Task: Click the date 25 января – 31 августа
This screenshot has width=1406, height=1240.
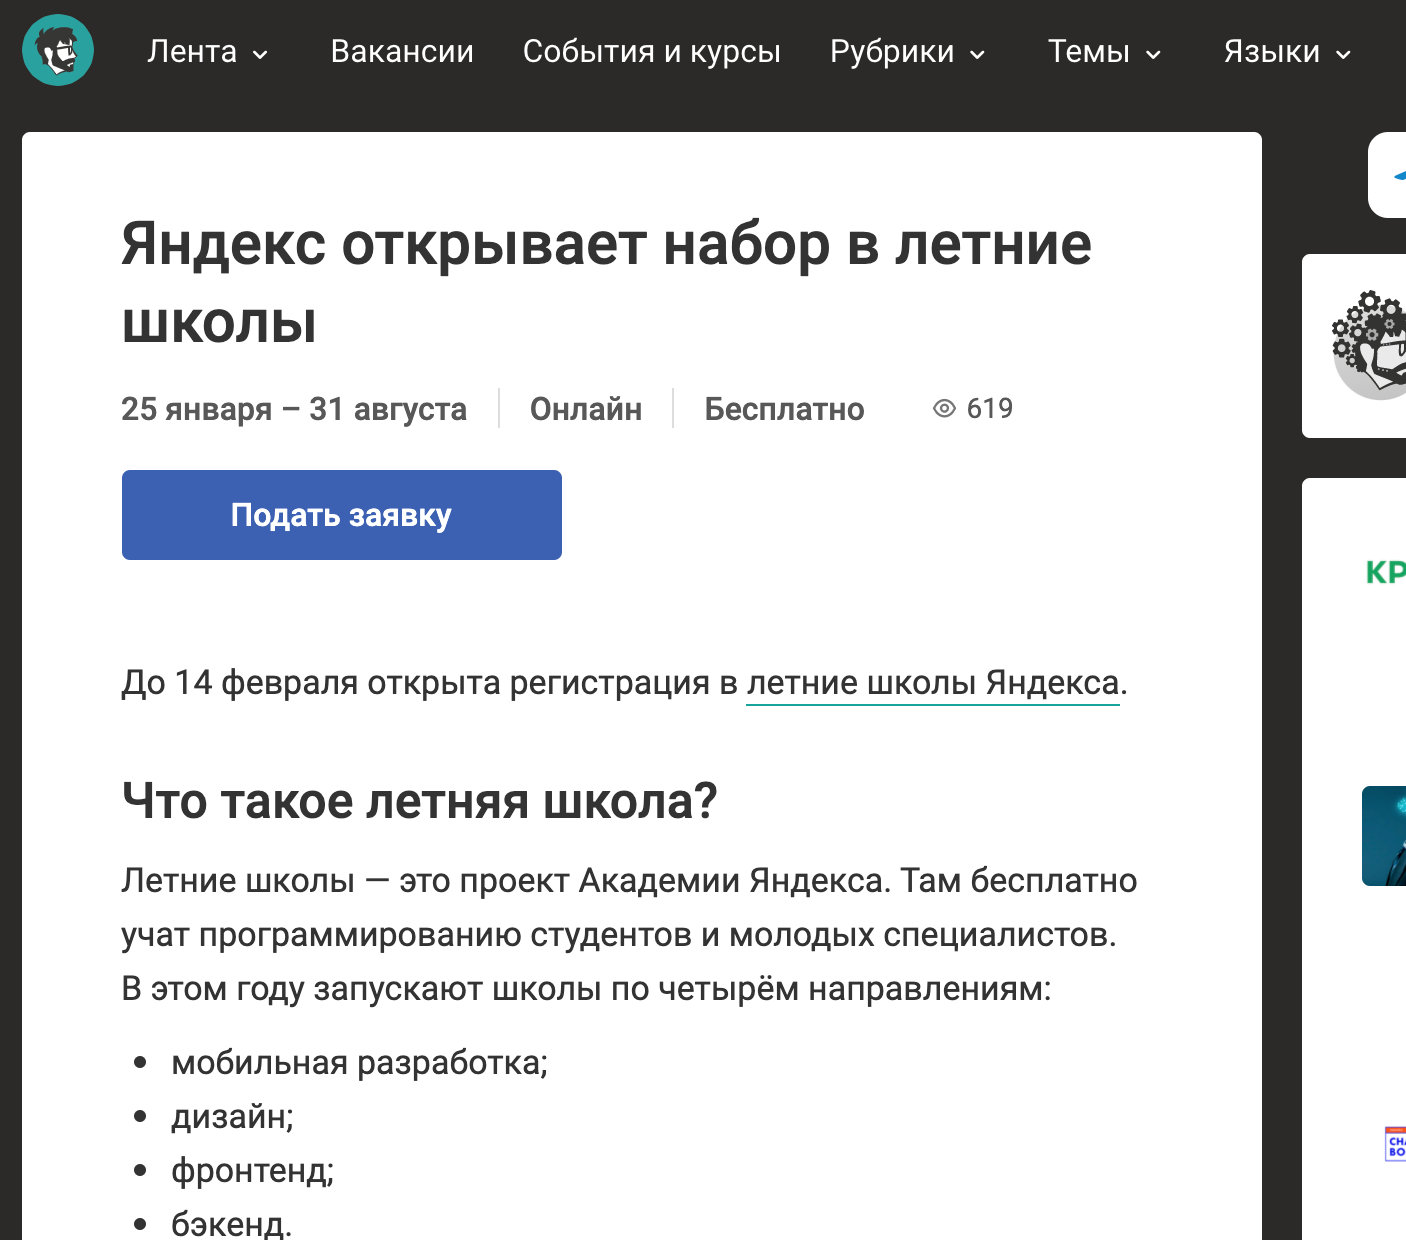Action: [x=294, y=409]
